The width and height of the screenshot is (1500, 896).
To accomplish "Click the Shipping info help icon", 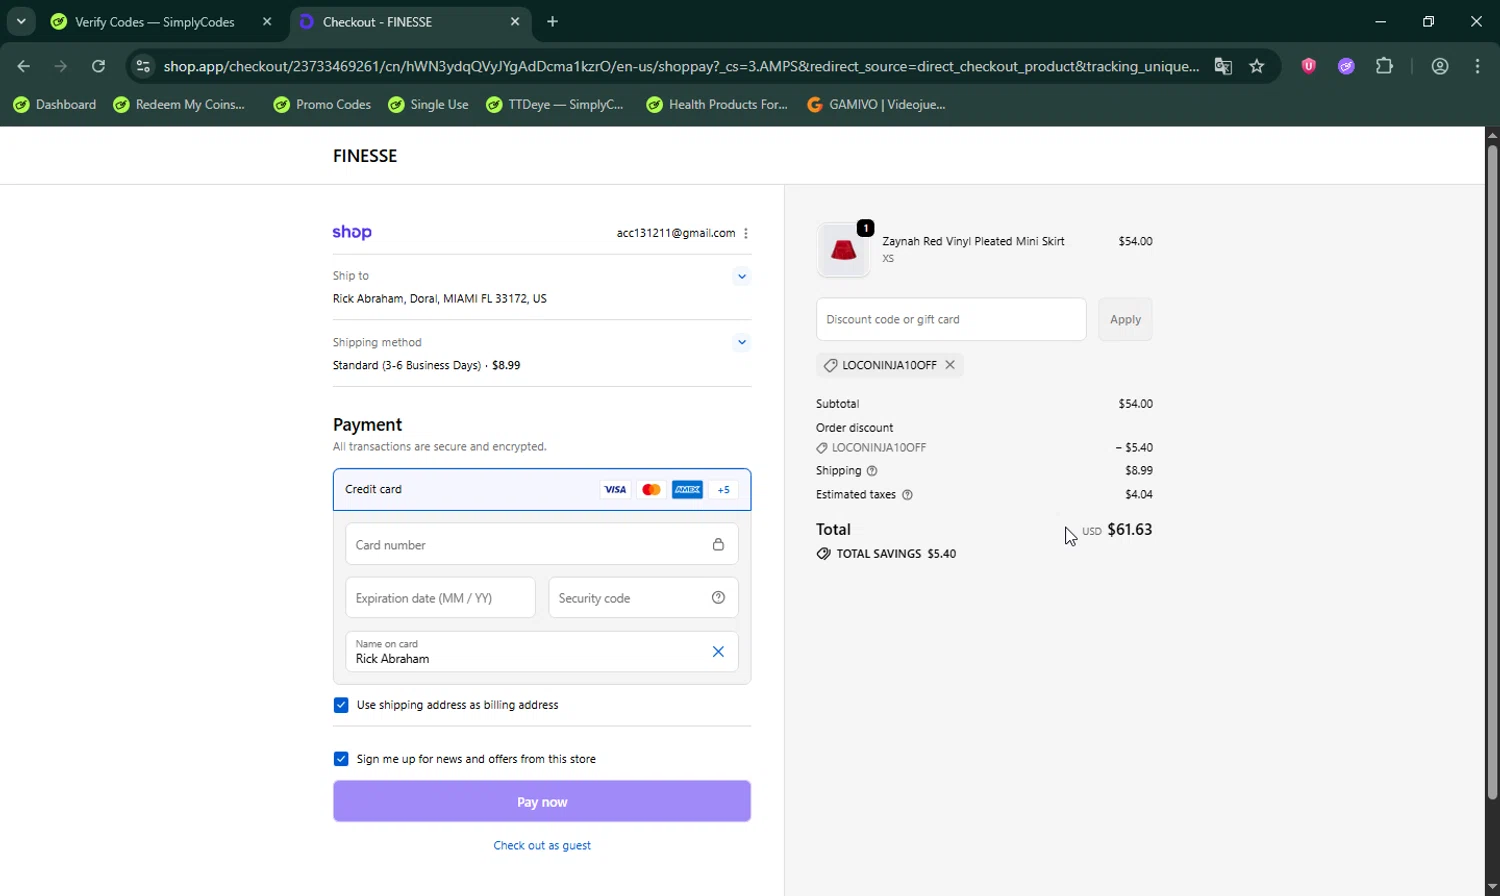I will click(872, 471).
